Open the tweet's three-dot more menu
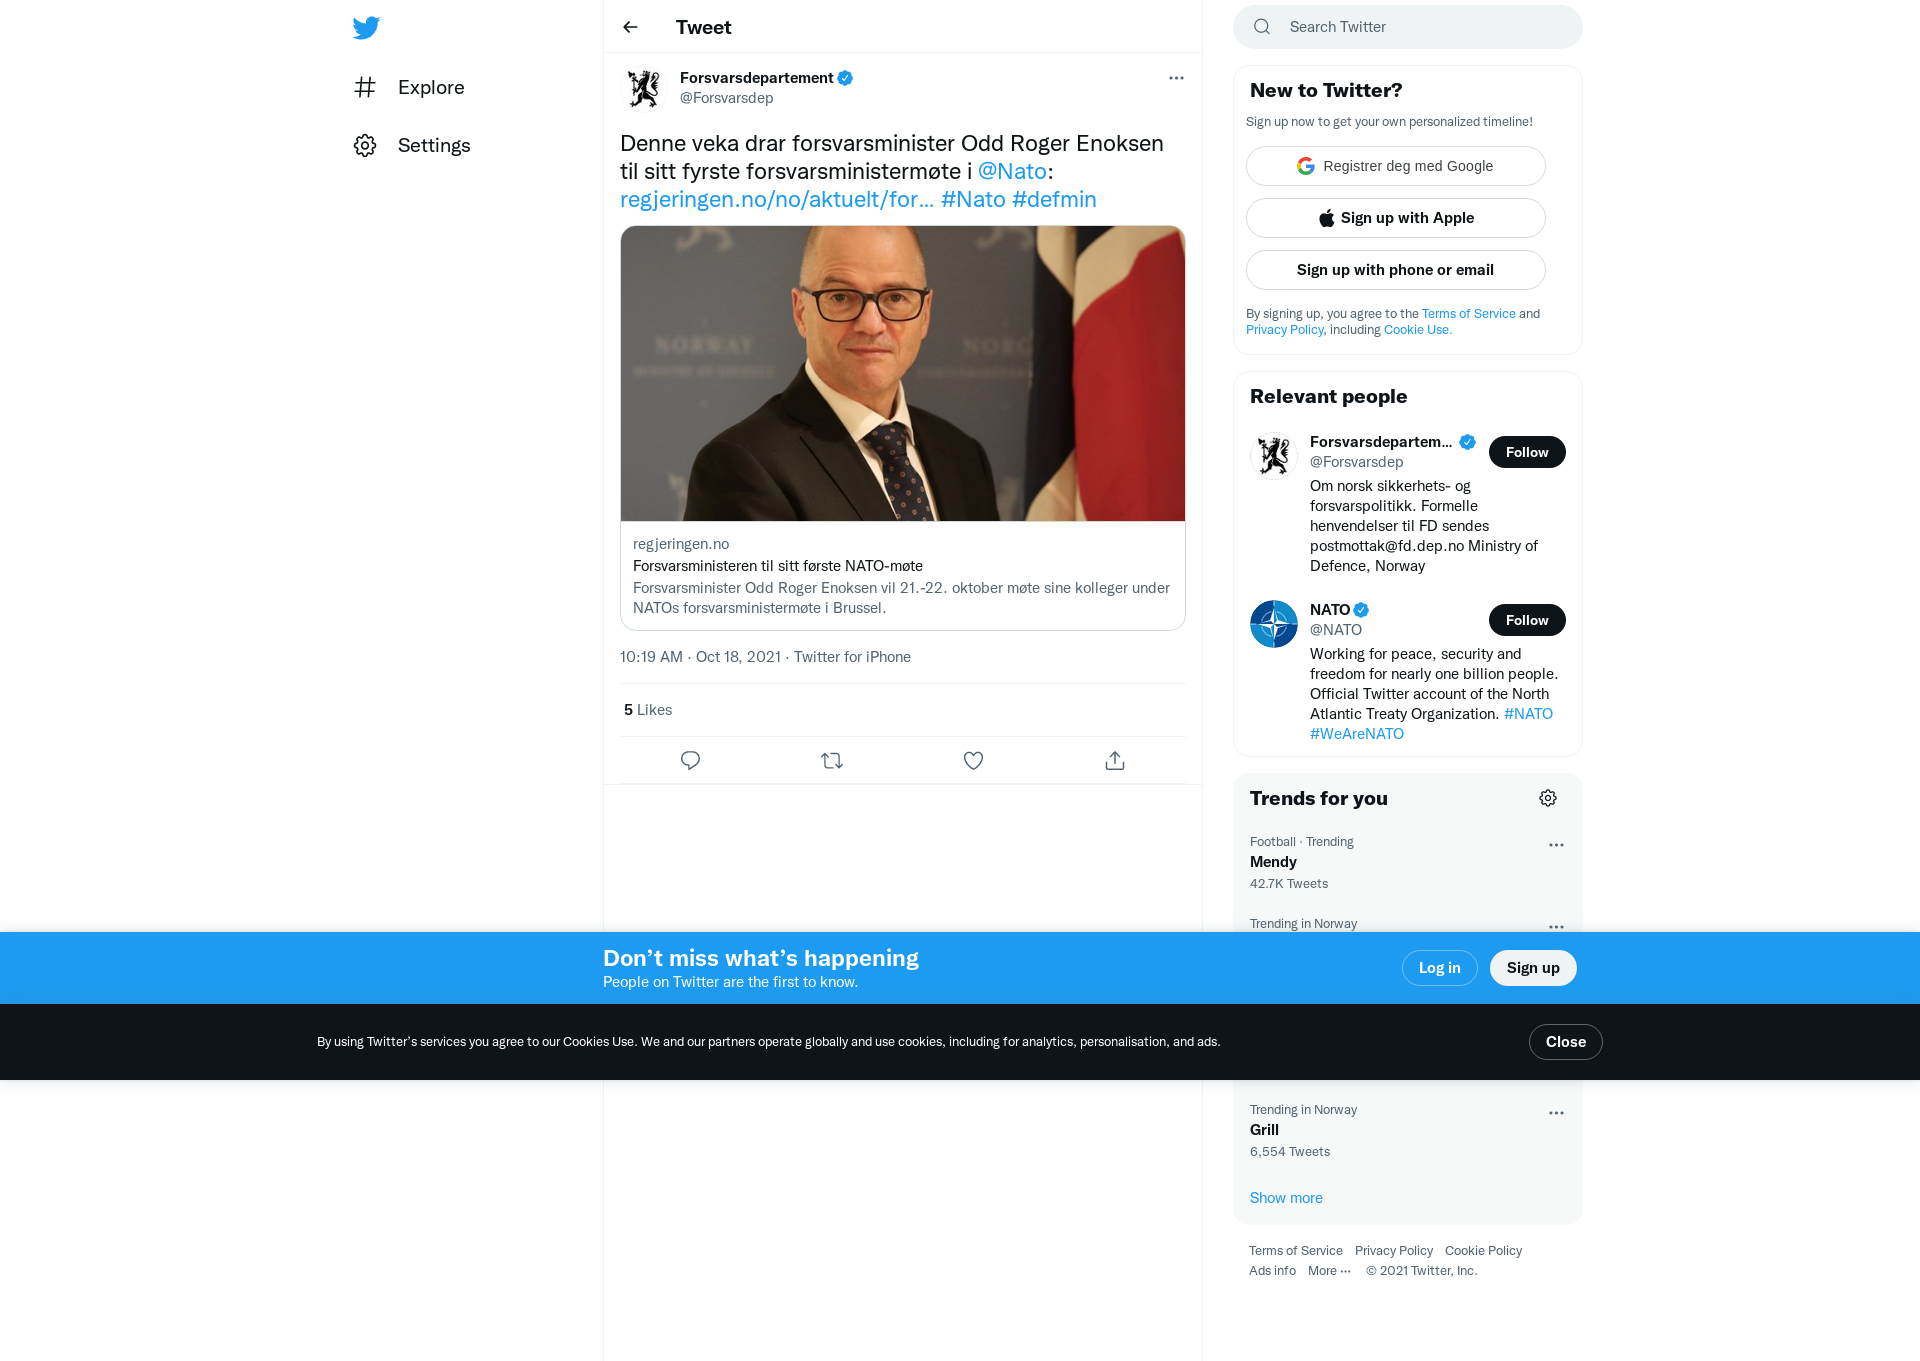 pos(1176,78)
